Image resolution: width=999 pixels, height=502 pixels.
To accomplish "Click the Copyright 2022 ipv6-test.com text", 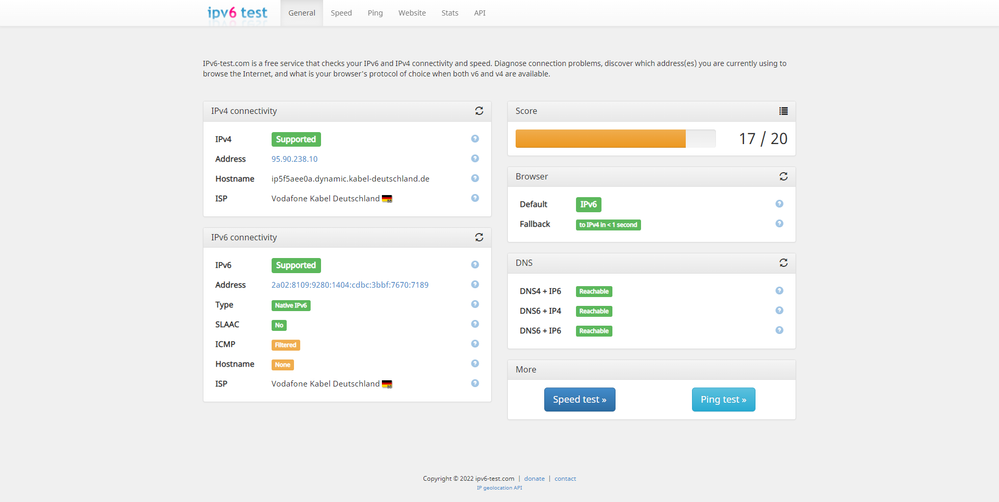I will 468,478.
